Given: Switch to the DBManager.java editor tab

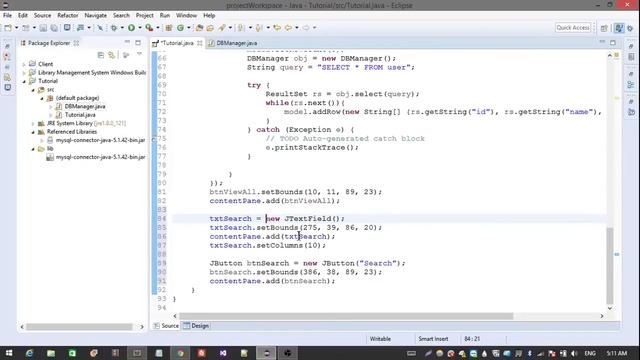Looking at the screenshot, I should [233, 43].
